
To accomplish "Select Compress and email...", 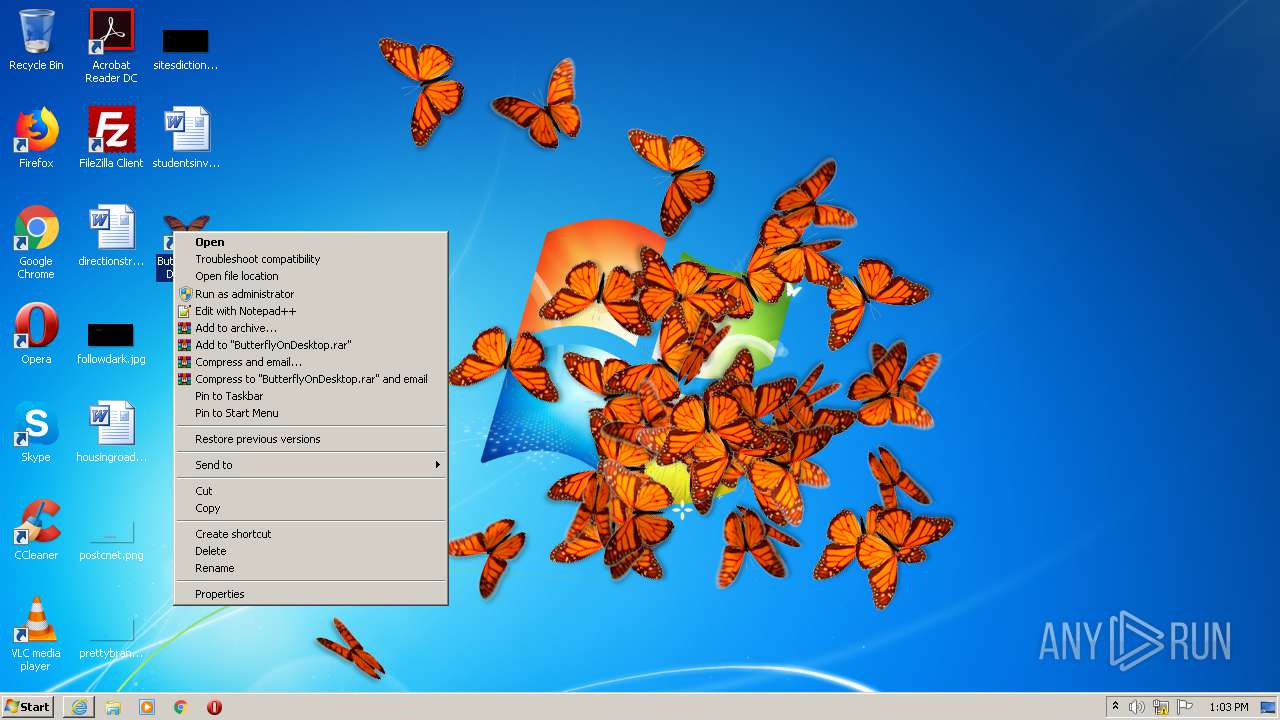I will coord(311,362).
